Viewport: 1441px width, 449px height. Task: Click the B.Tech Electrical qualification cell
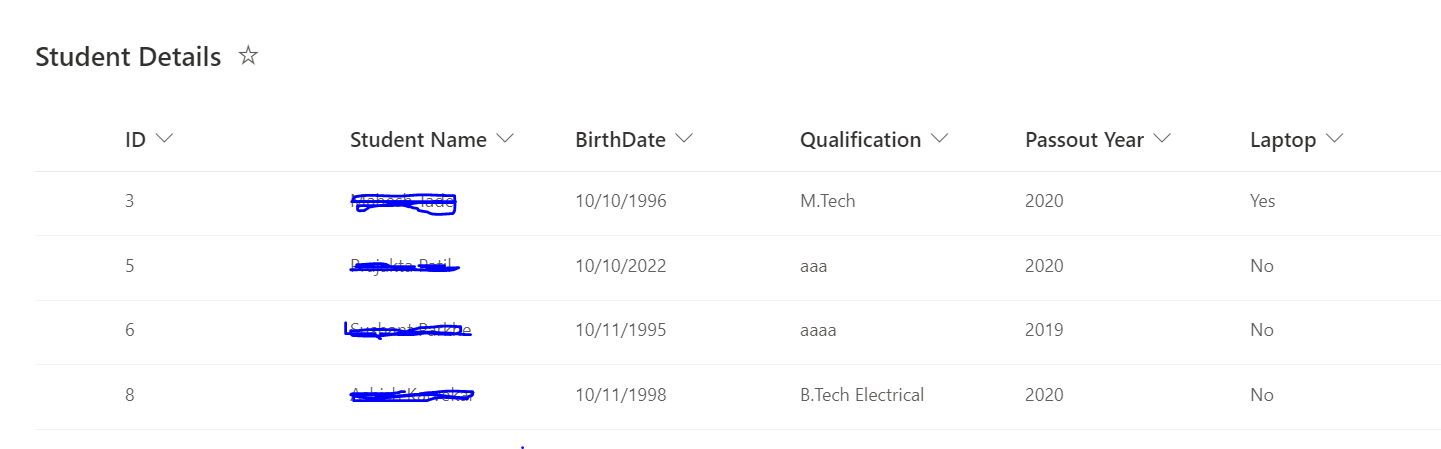point(862,395)
